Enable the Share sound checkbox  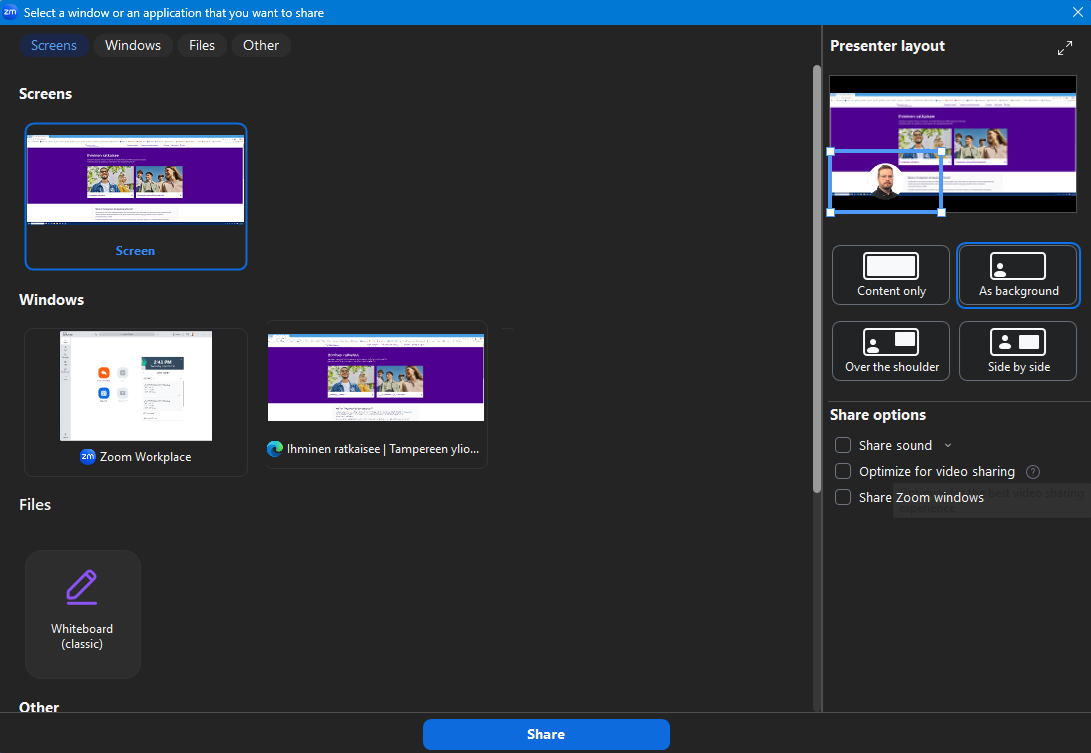click(x=843, y=445)
